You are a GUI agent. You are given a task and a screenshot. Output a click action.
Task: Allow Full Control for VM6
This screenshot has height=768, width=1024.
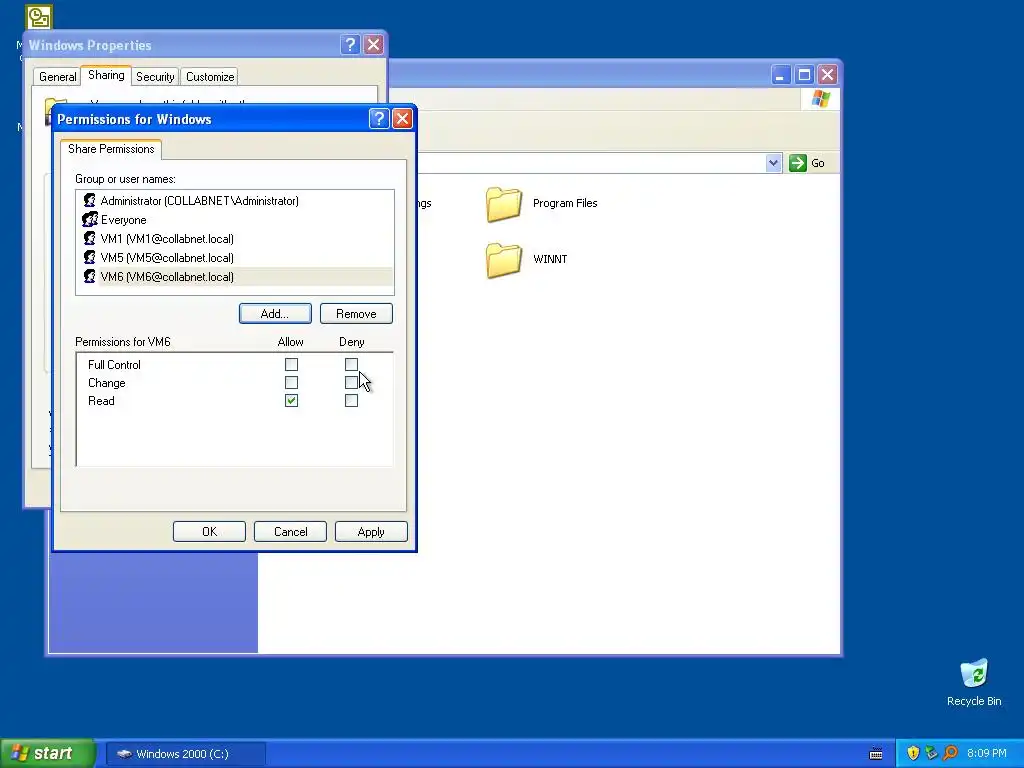point(291,364)
